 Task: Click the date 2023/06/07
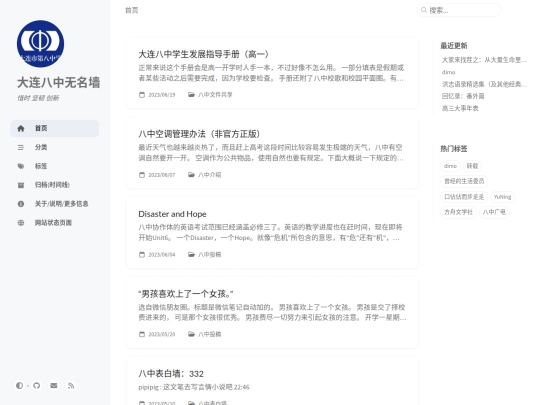pos(162,175)
